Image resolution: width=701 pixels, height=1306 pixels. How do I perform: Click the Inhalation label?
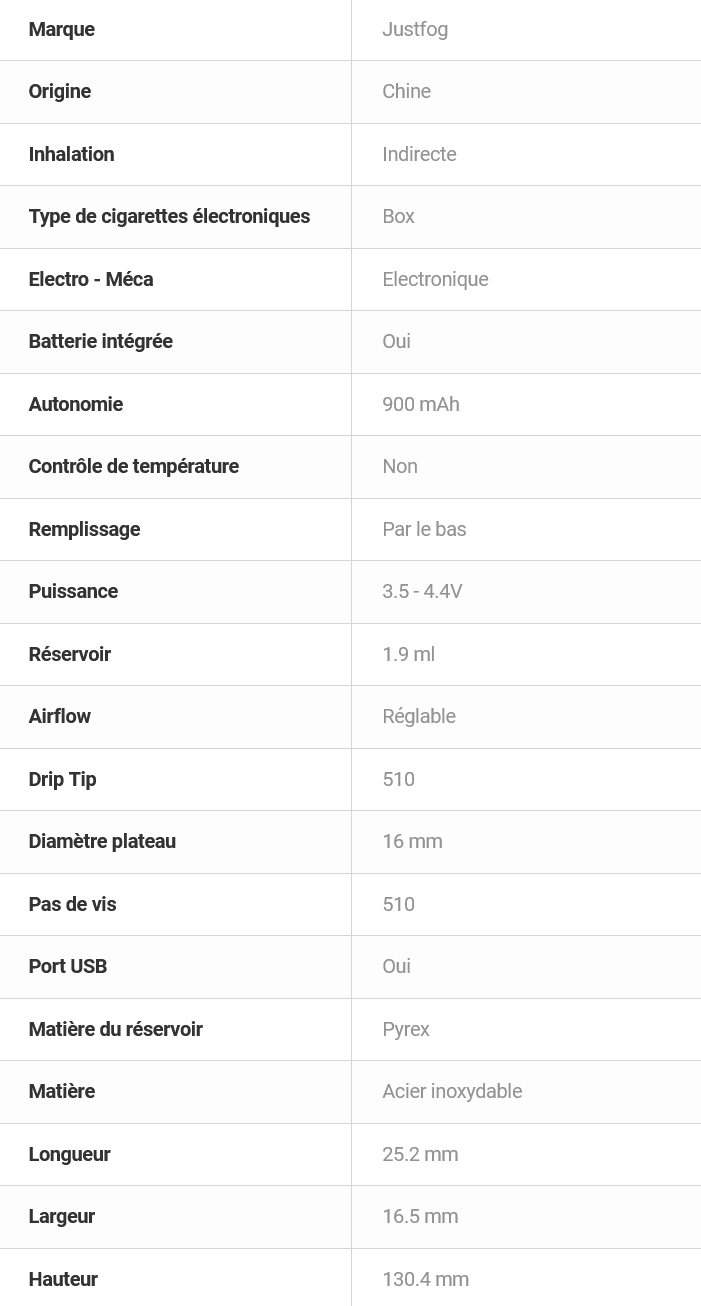(x=71, y=154)
